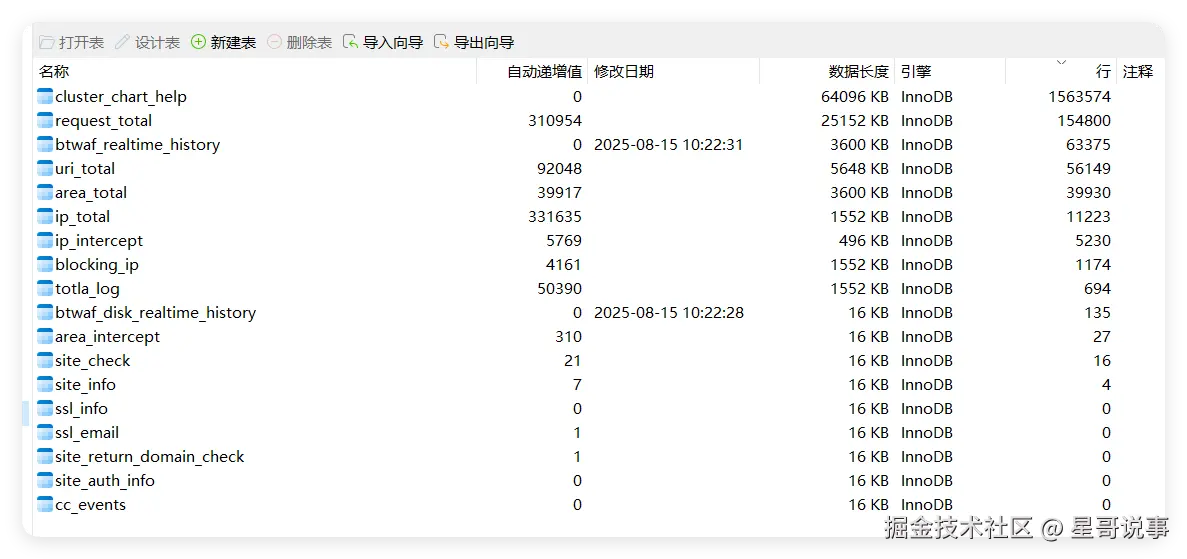Select the site_auth_info table name
The width and height of the screenshot is (1187, 559).
pos(104,481)
